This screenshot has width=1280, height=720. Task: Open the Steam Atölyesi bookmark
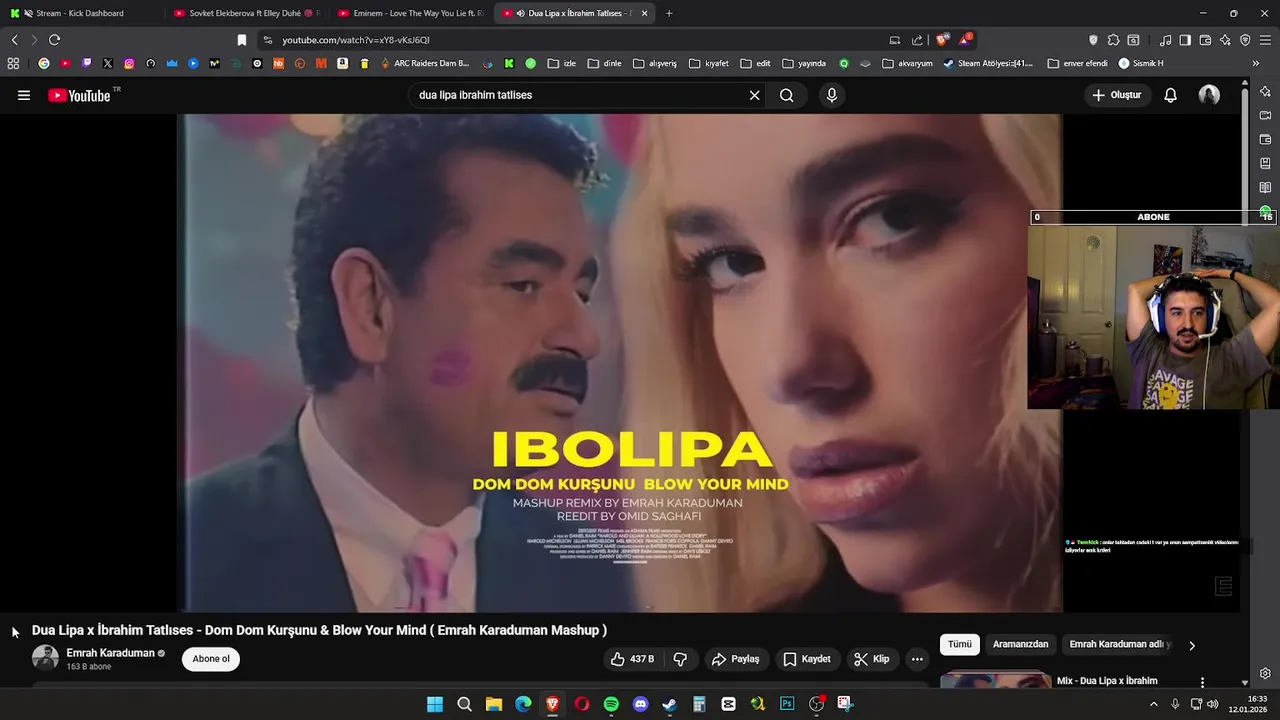pos(988,63)
